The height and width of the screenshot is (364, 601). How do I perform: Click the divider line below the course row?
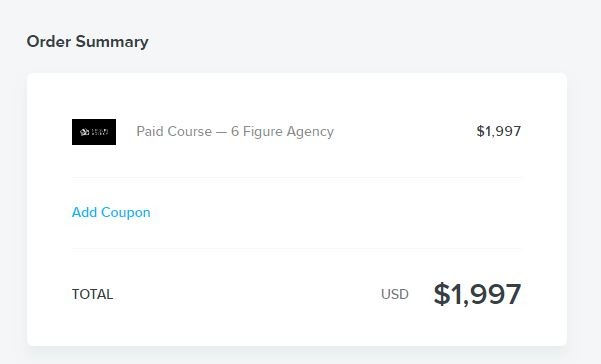[x=296, y=177]
